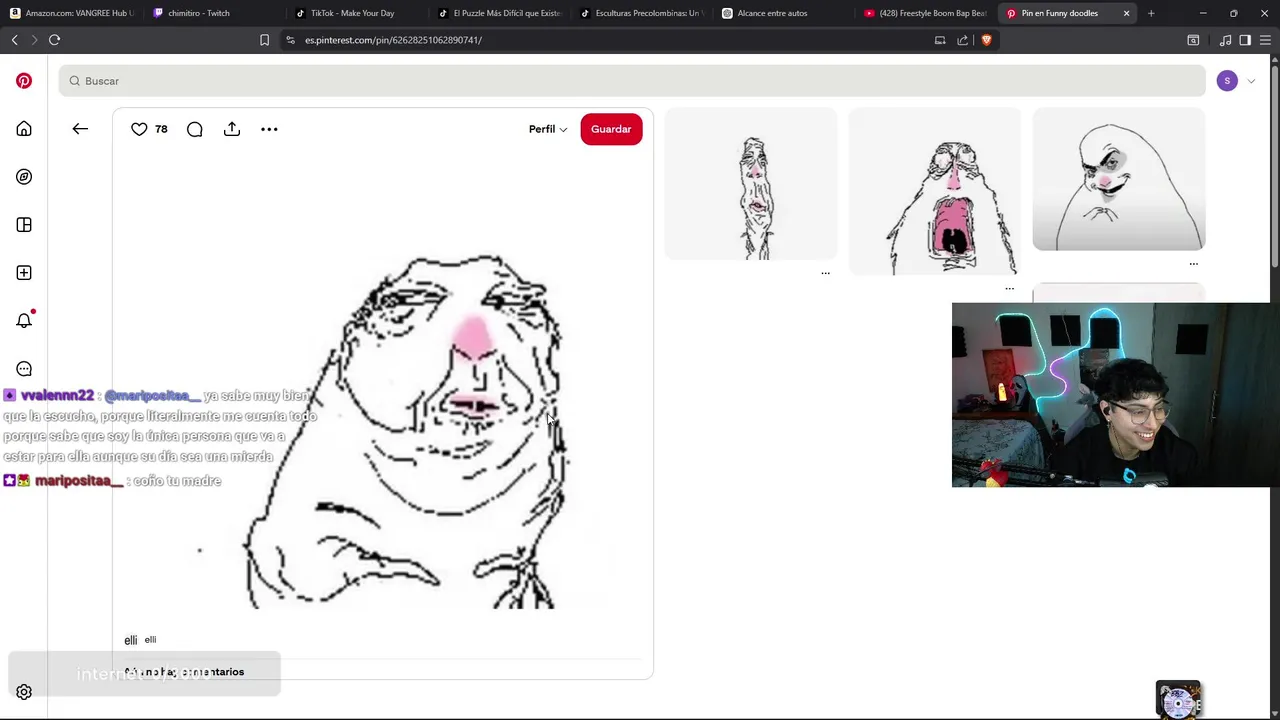Switch to Freestyle Boom Bap Beat tab
The image size is (1280, 720).
(x=927, y=13)
